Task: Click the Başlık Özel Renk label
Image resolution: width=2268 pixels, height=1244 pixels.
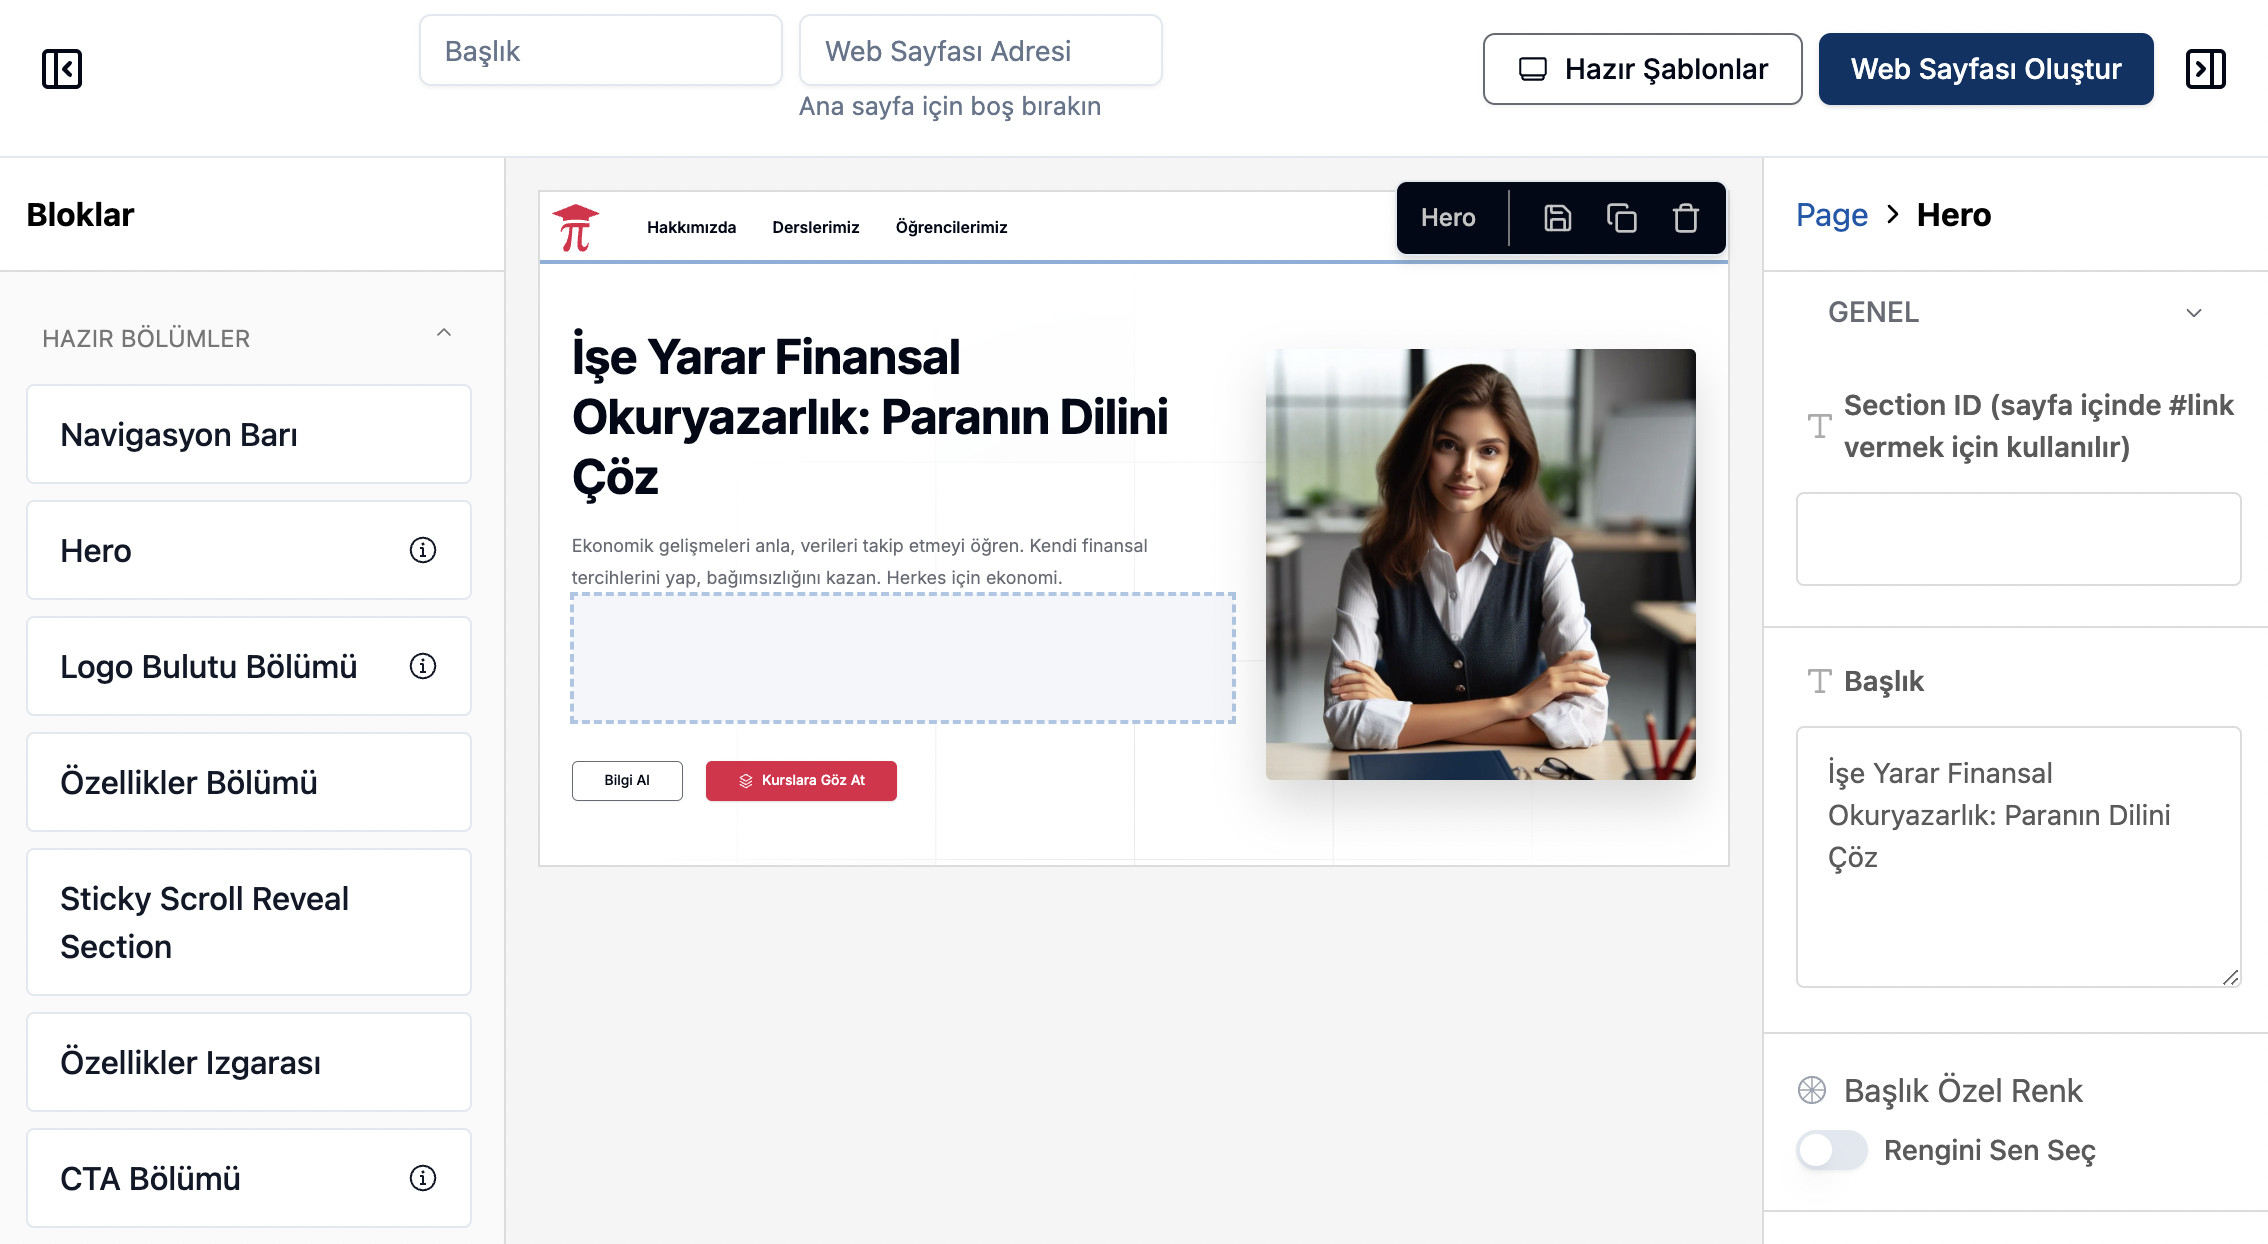Action: point(1963,1090)
